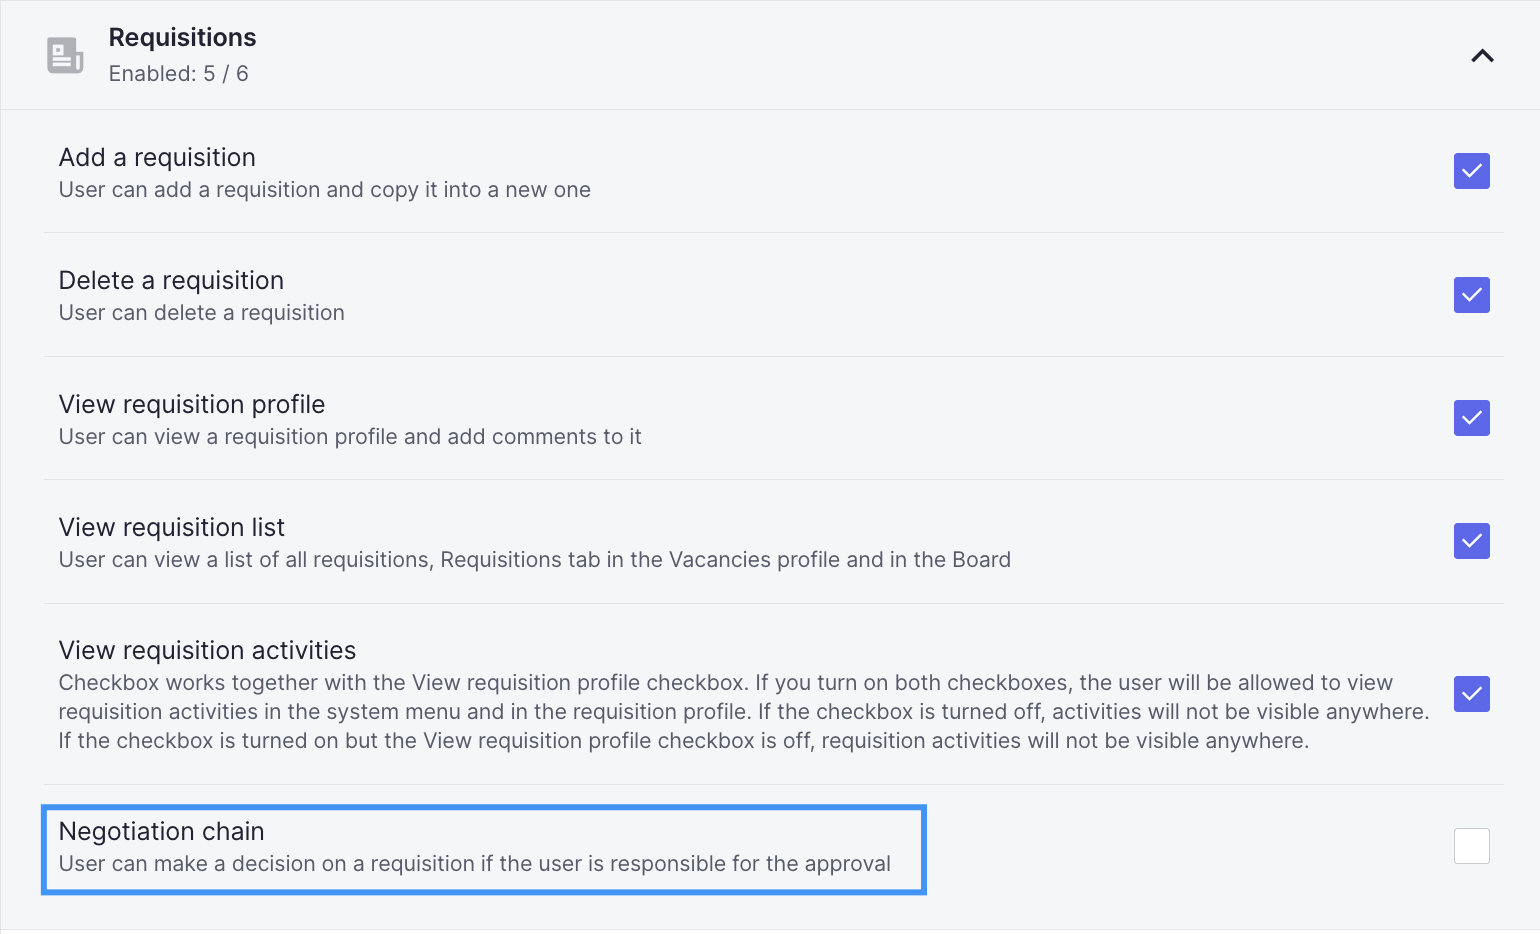Click the View requisition list title
Viewport: 1540px width, 934px height.
(172, 527)
